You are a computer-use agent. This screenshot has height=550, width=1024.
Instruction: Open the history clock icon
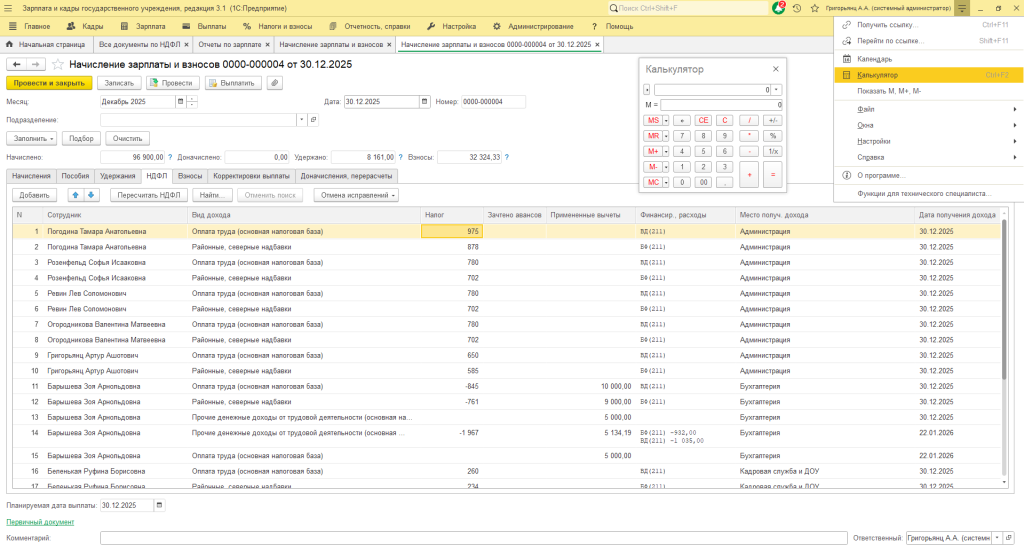pyautogui.click(x=796, y=8)
